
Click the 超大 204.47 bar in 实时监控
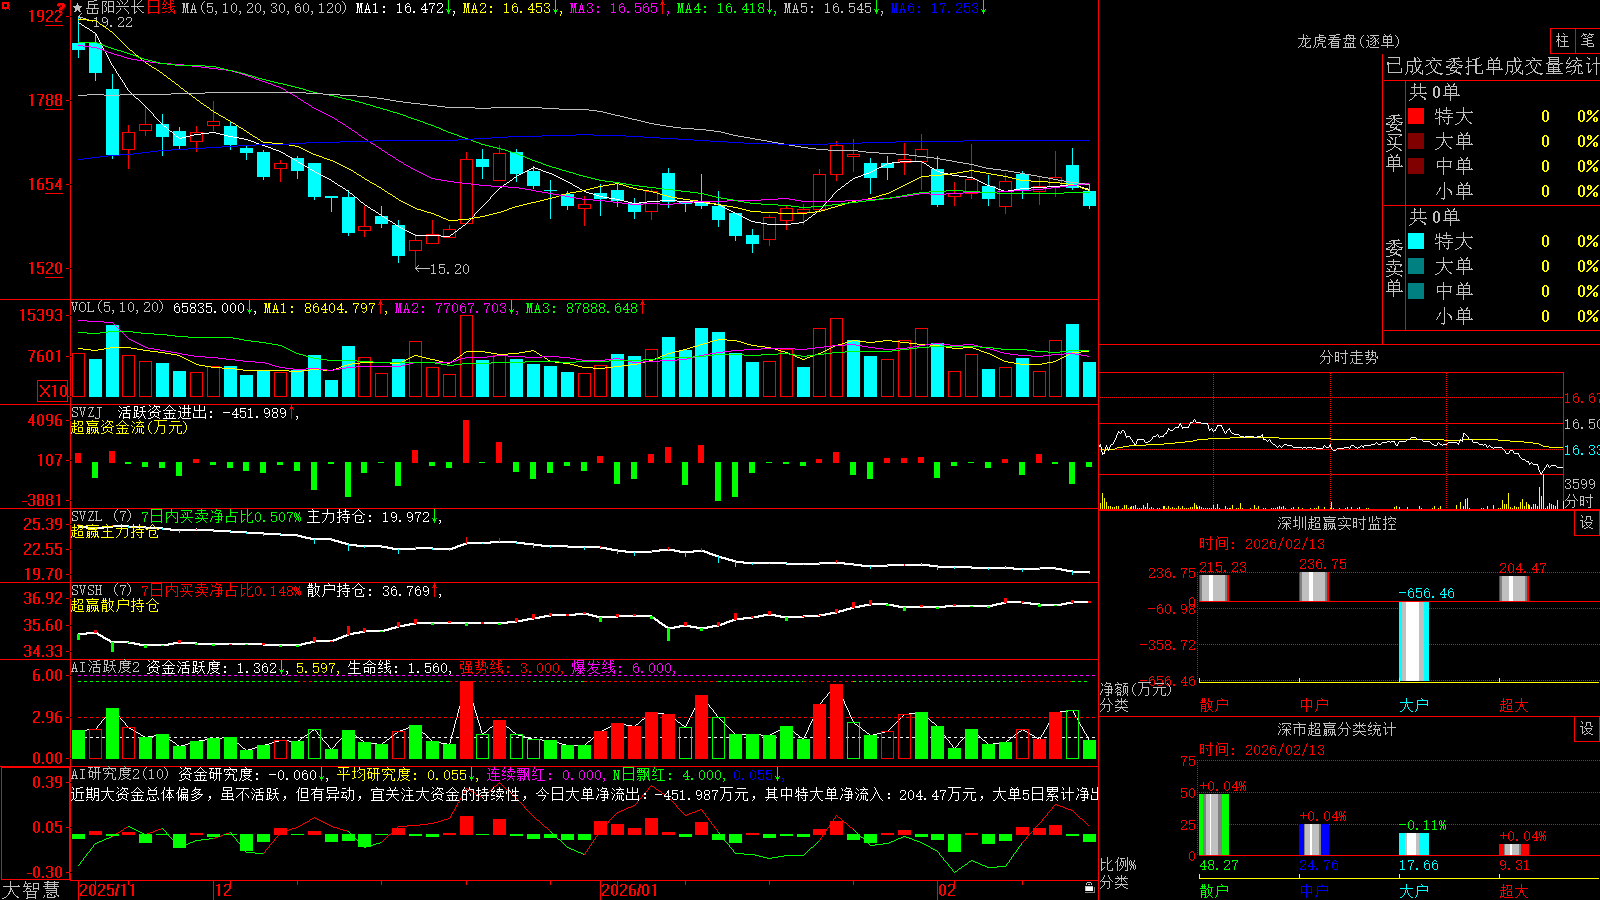pos(1514,589)
